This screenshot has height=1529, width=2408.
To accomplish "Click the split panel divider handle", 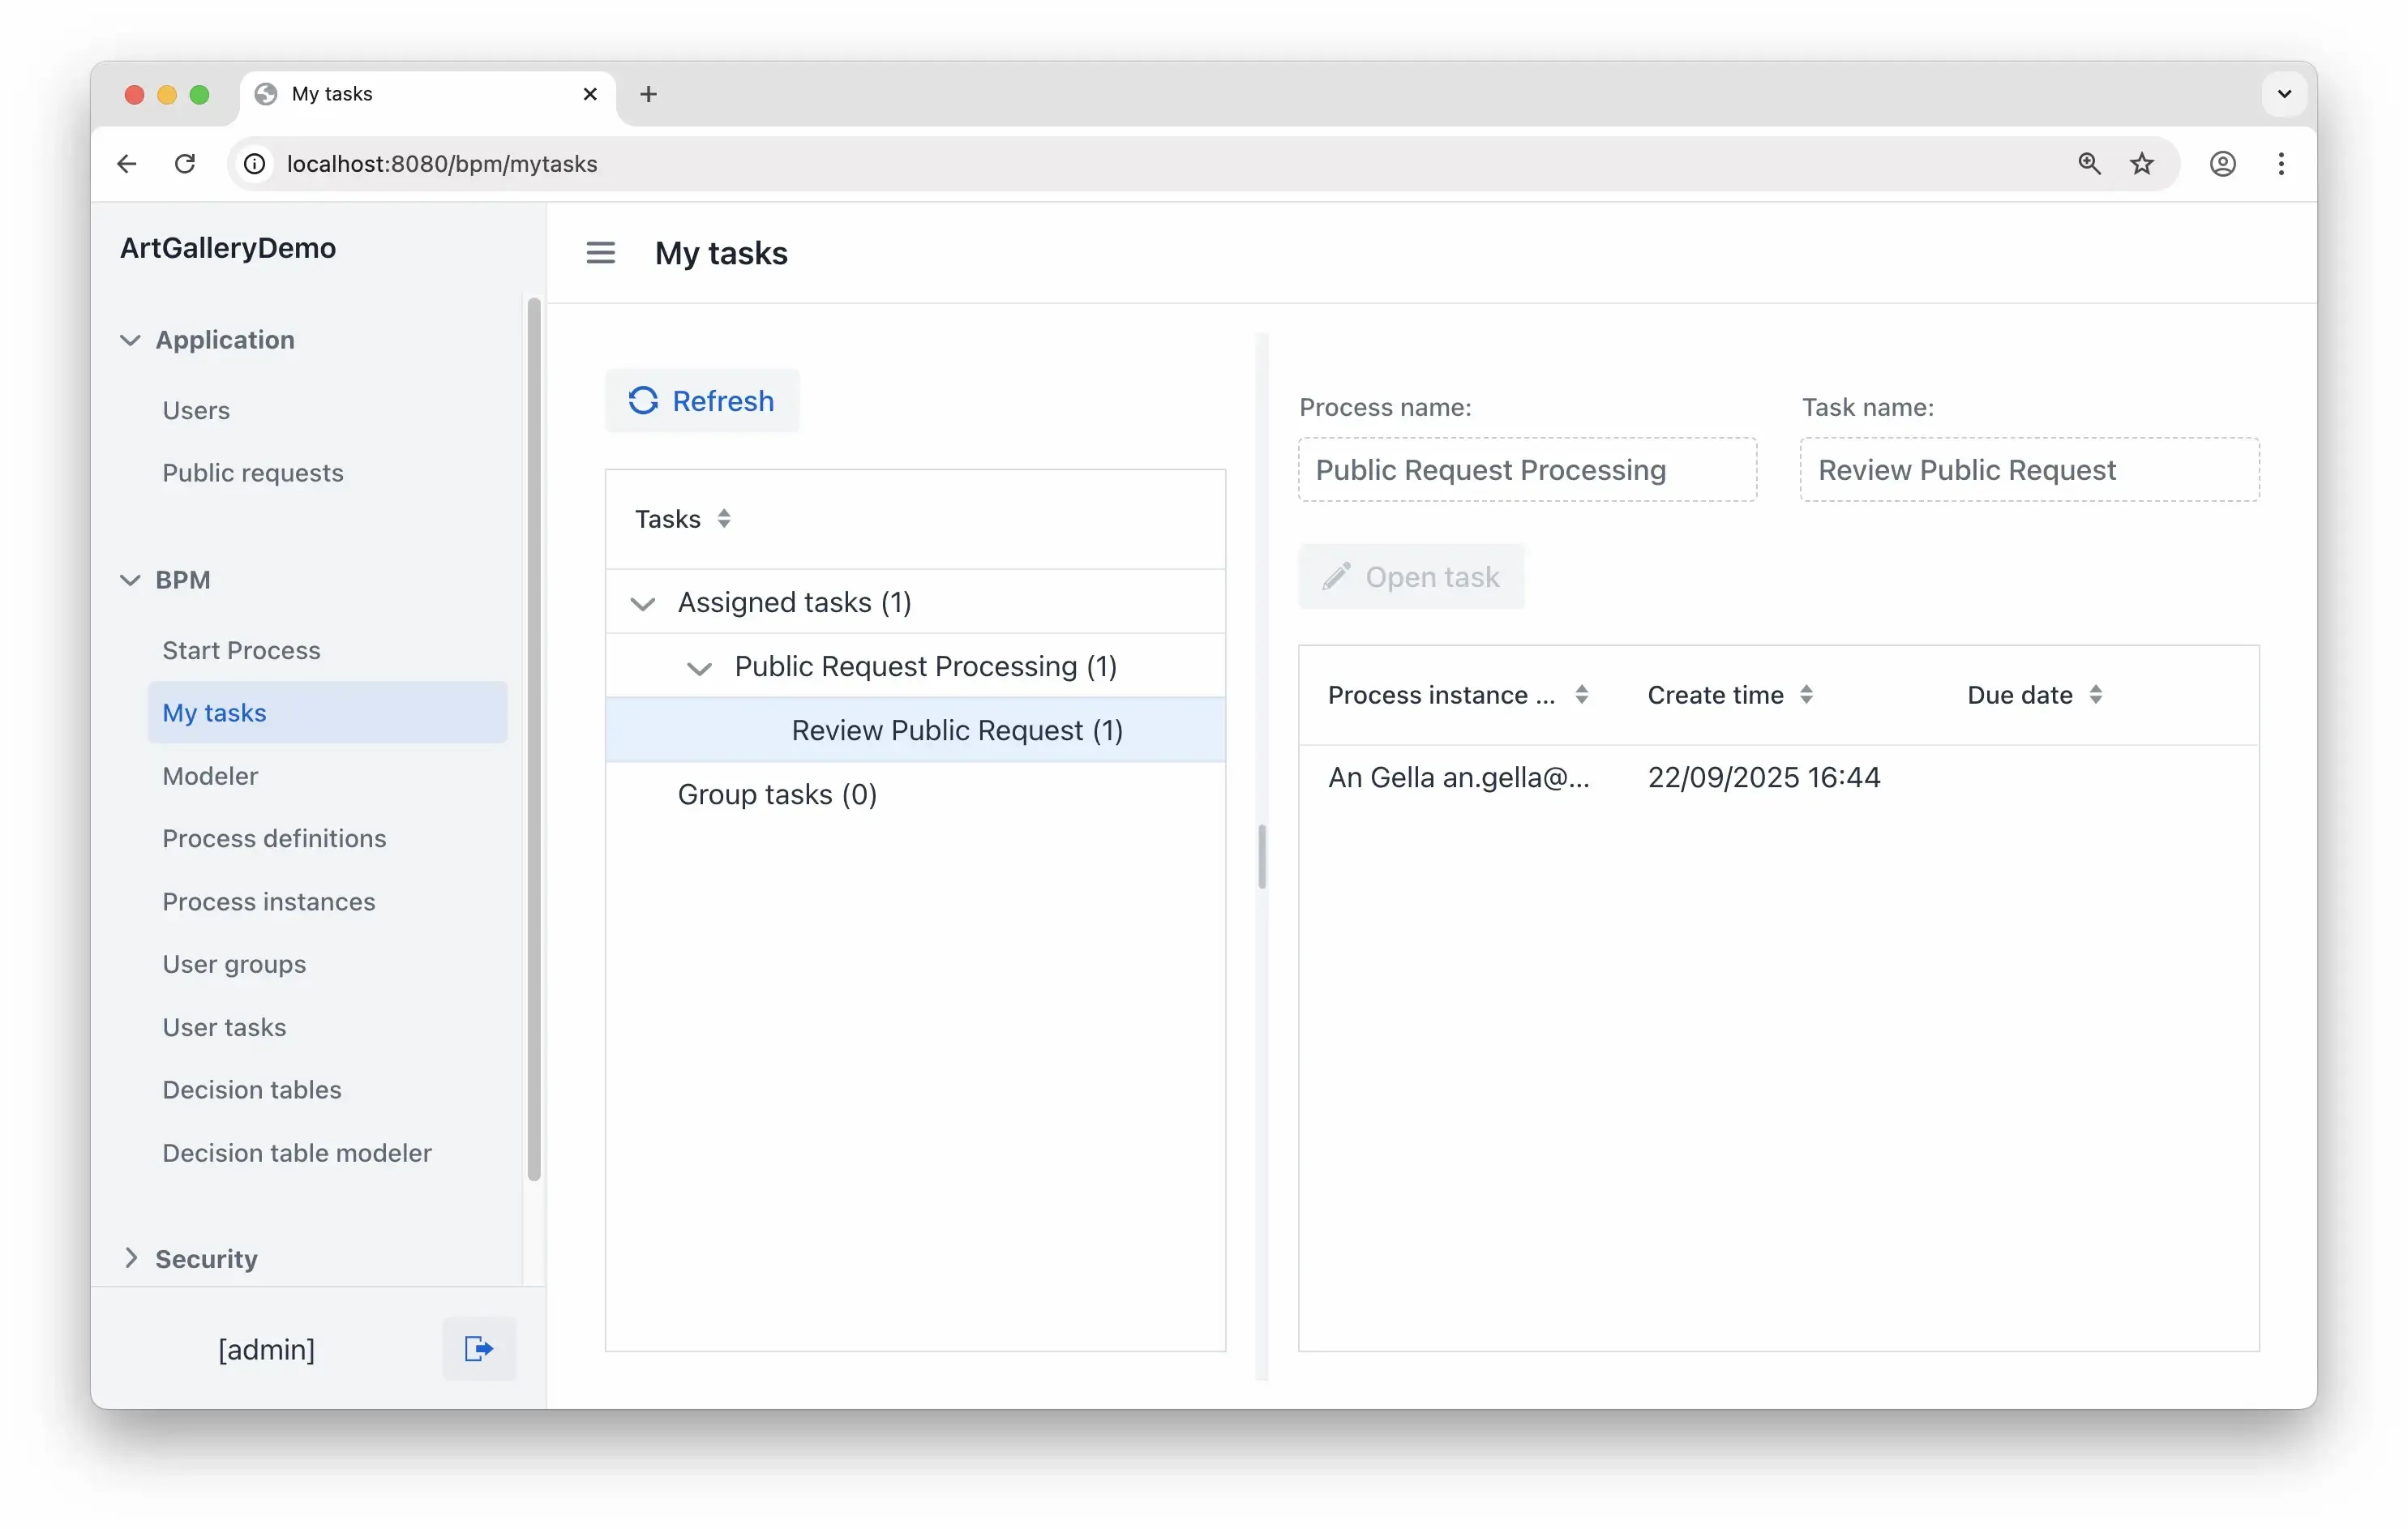I will [1262, 856].
